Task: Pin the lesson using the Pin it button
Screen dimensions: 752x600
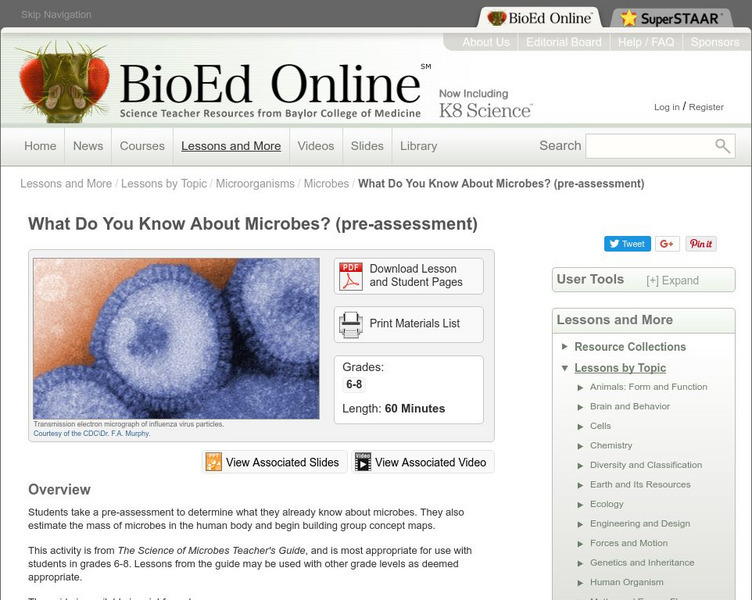Action: tap(701, 244)
